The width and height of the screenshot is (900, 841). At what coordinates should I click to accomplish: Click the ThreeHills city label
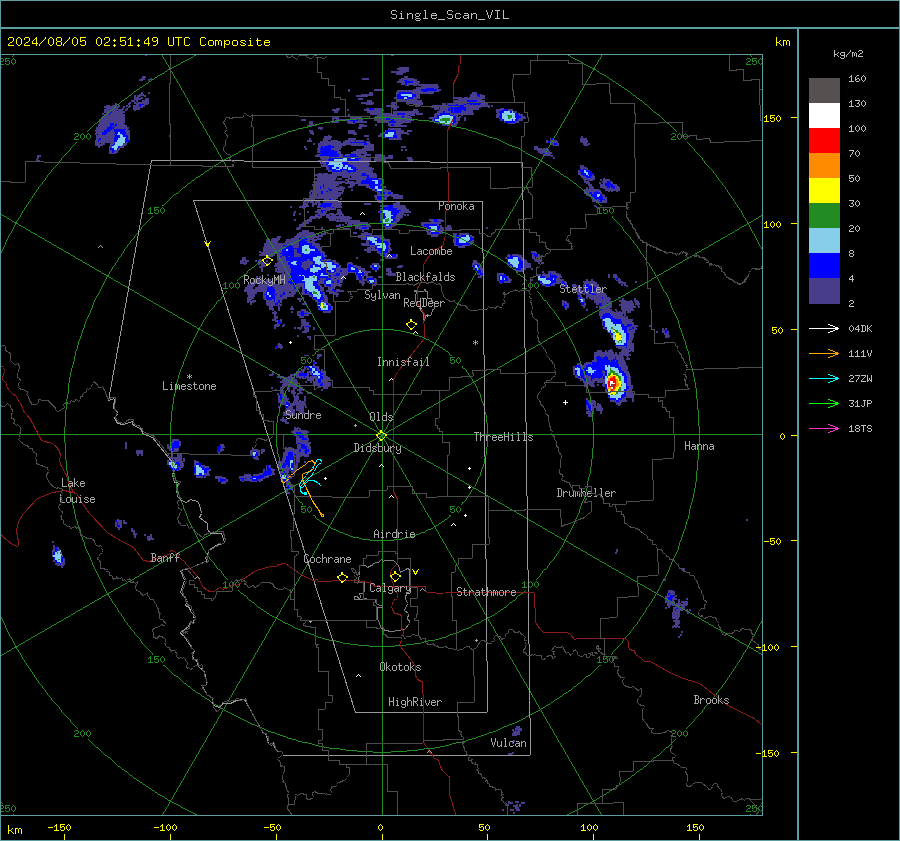503,437
